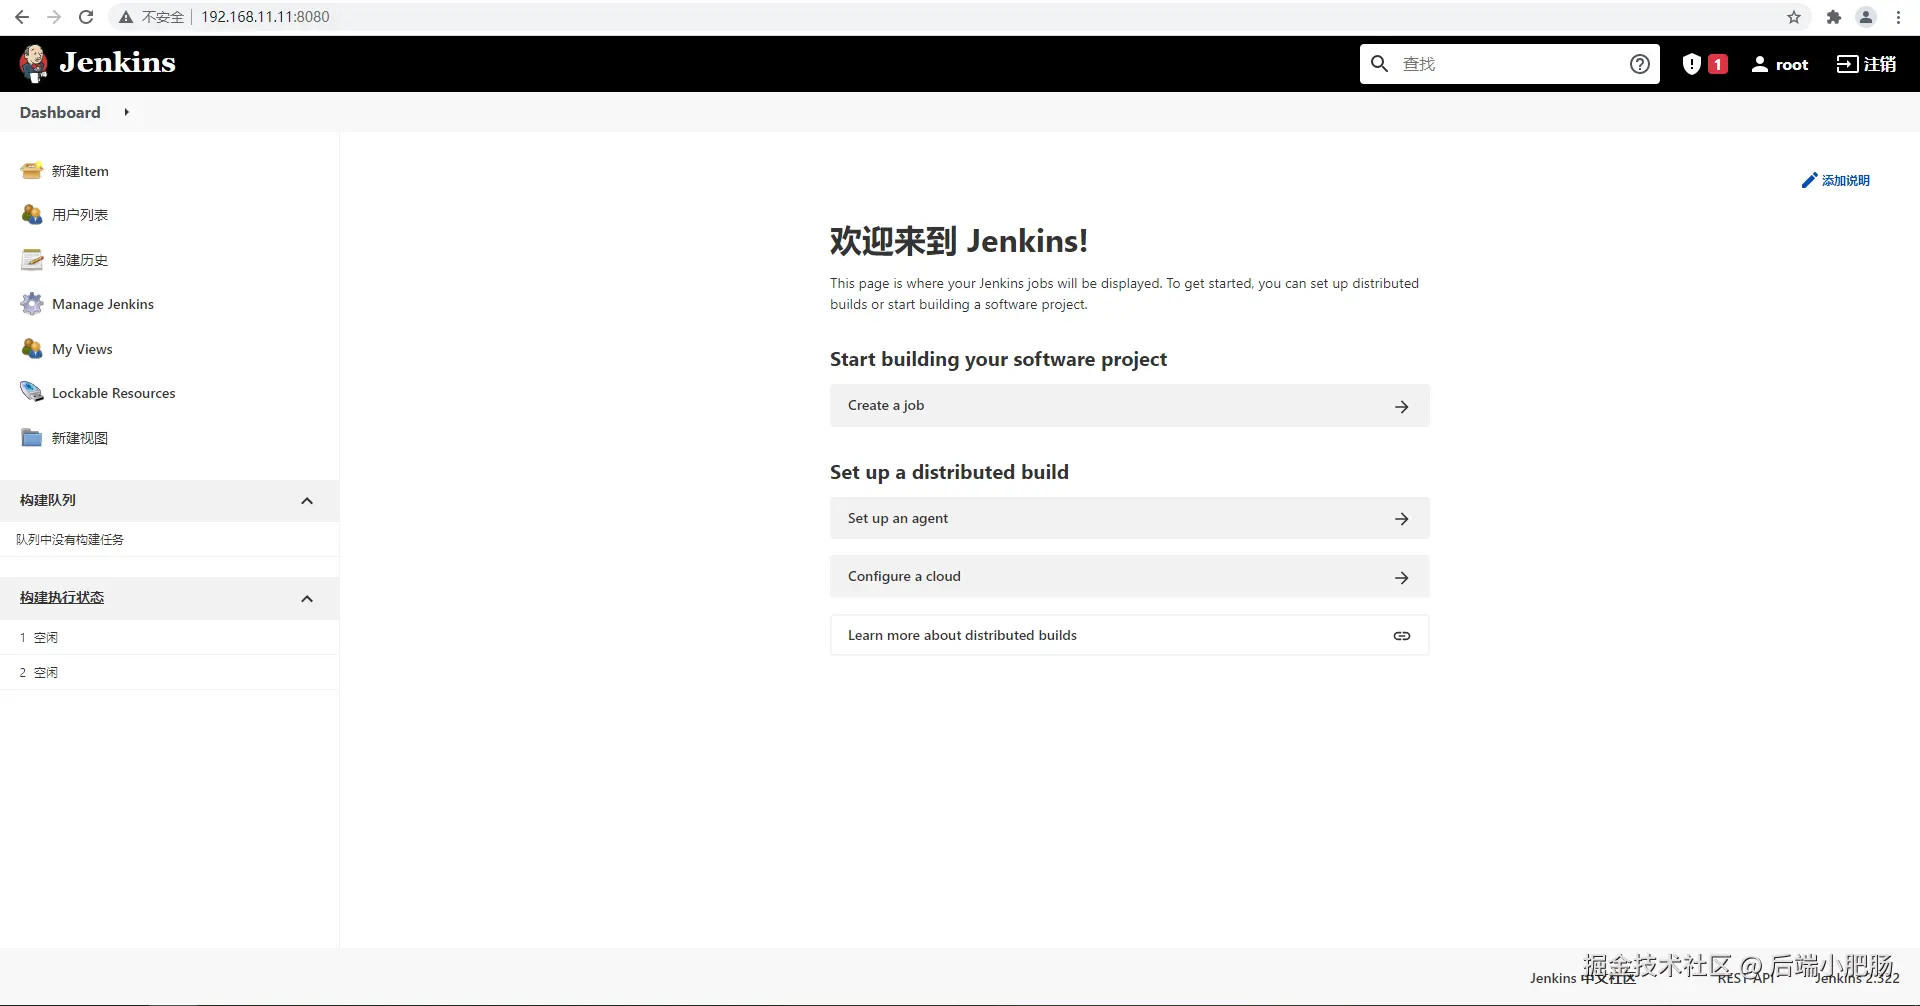Click Set up a distributed build heading
This screenshot has width=1920, height=1006.
click(x=949, y=472)
